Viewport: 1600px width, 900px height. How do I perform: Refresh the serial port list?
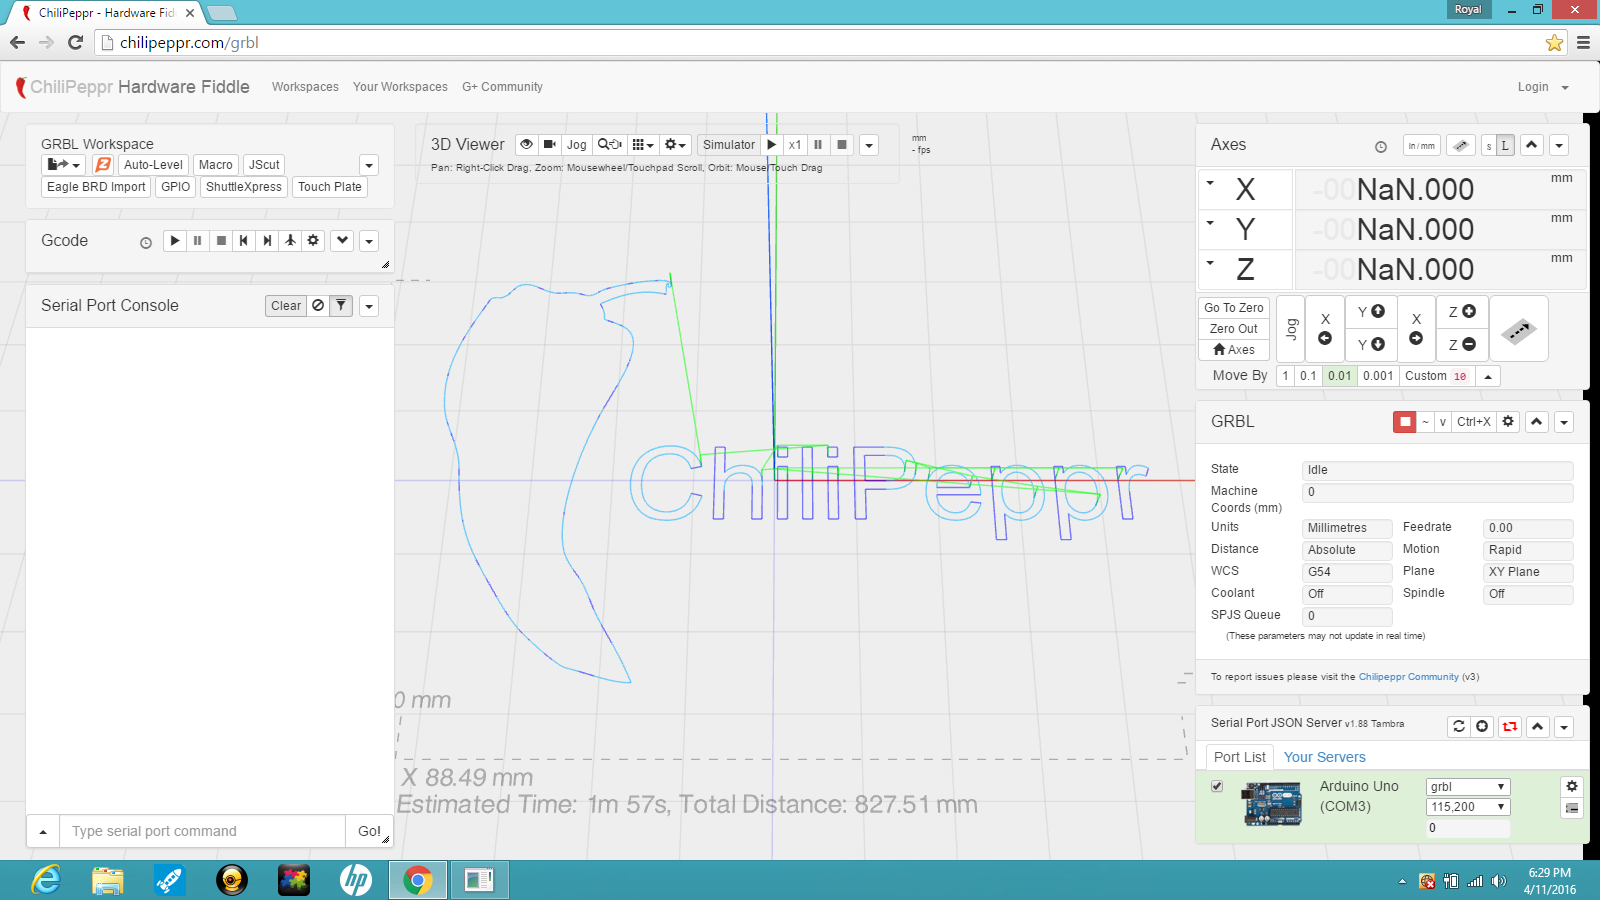tap(1459, 727)
